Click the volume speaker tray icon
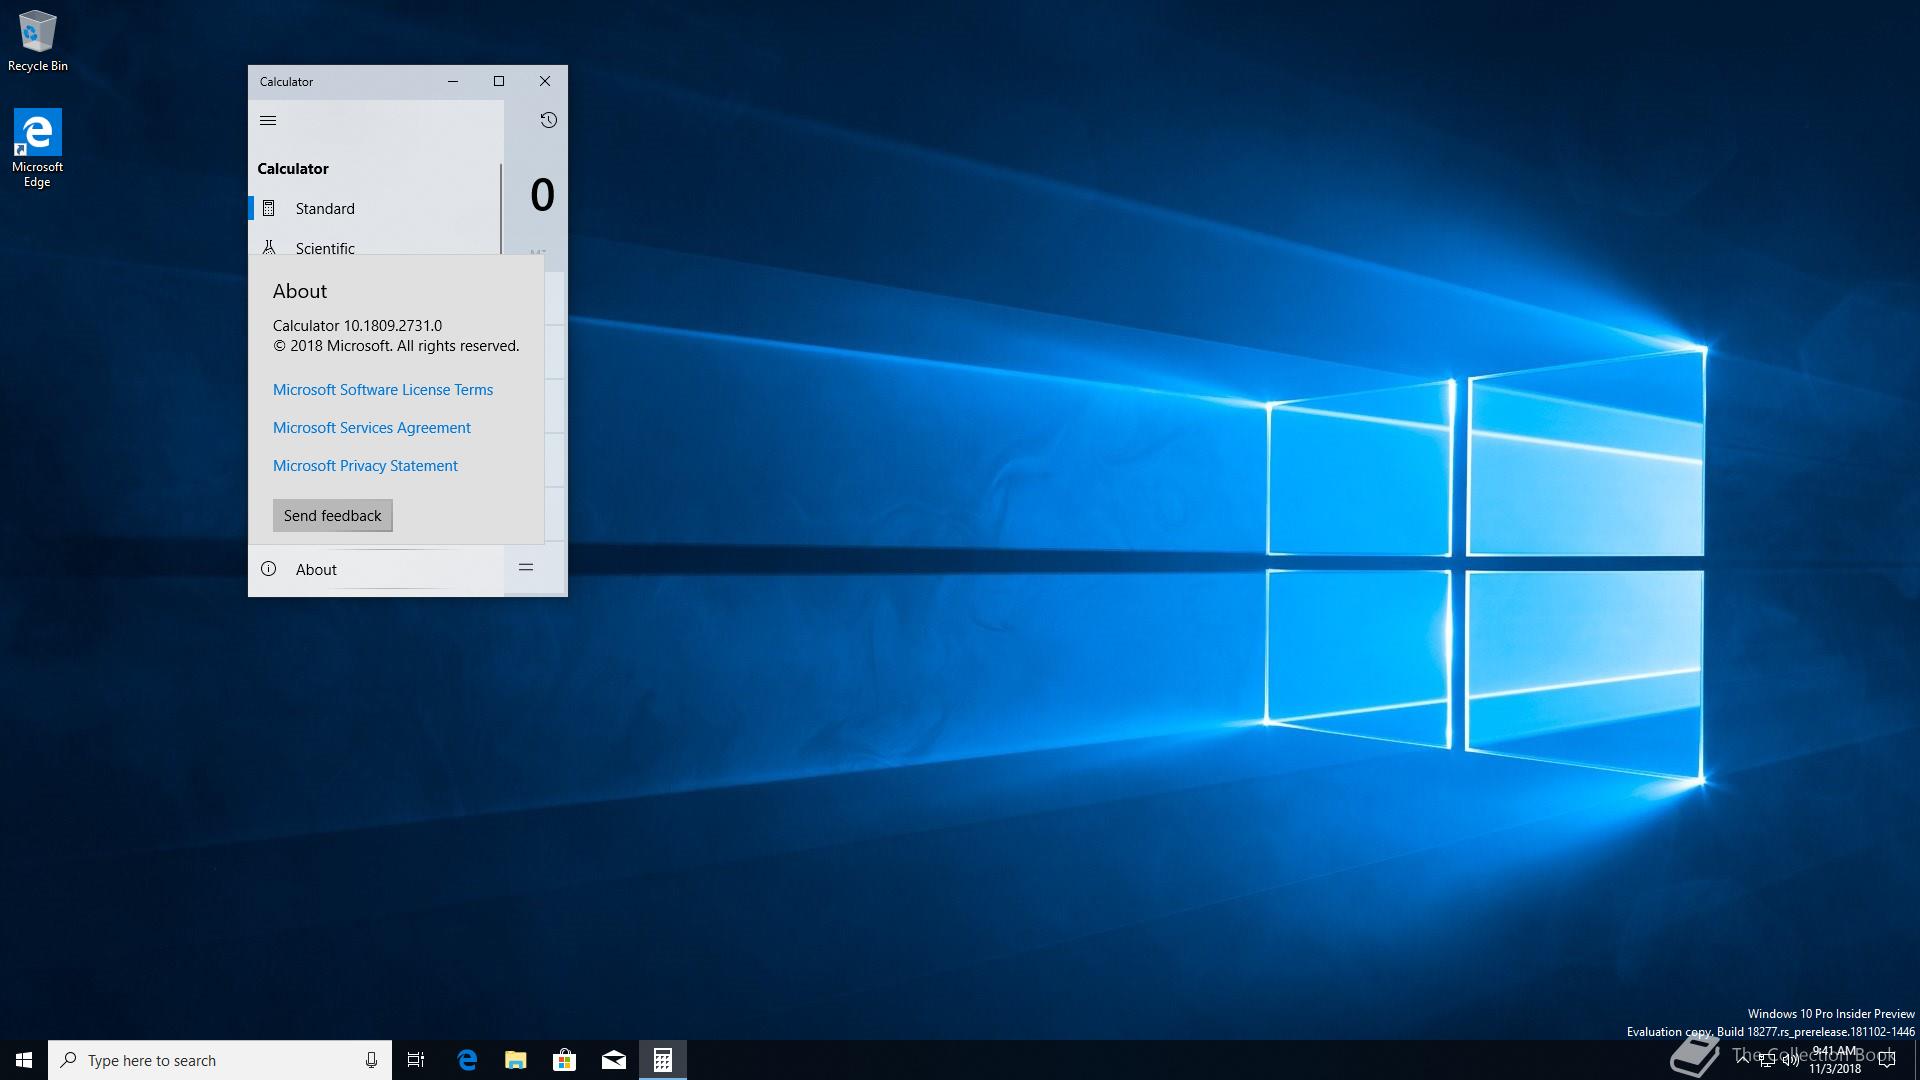 (x=1791, y=1060)
